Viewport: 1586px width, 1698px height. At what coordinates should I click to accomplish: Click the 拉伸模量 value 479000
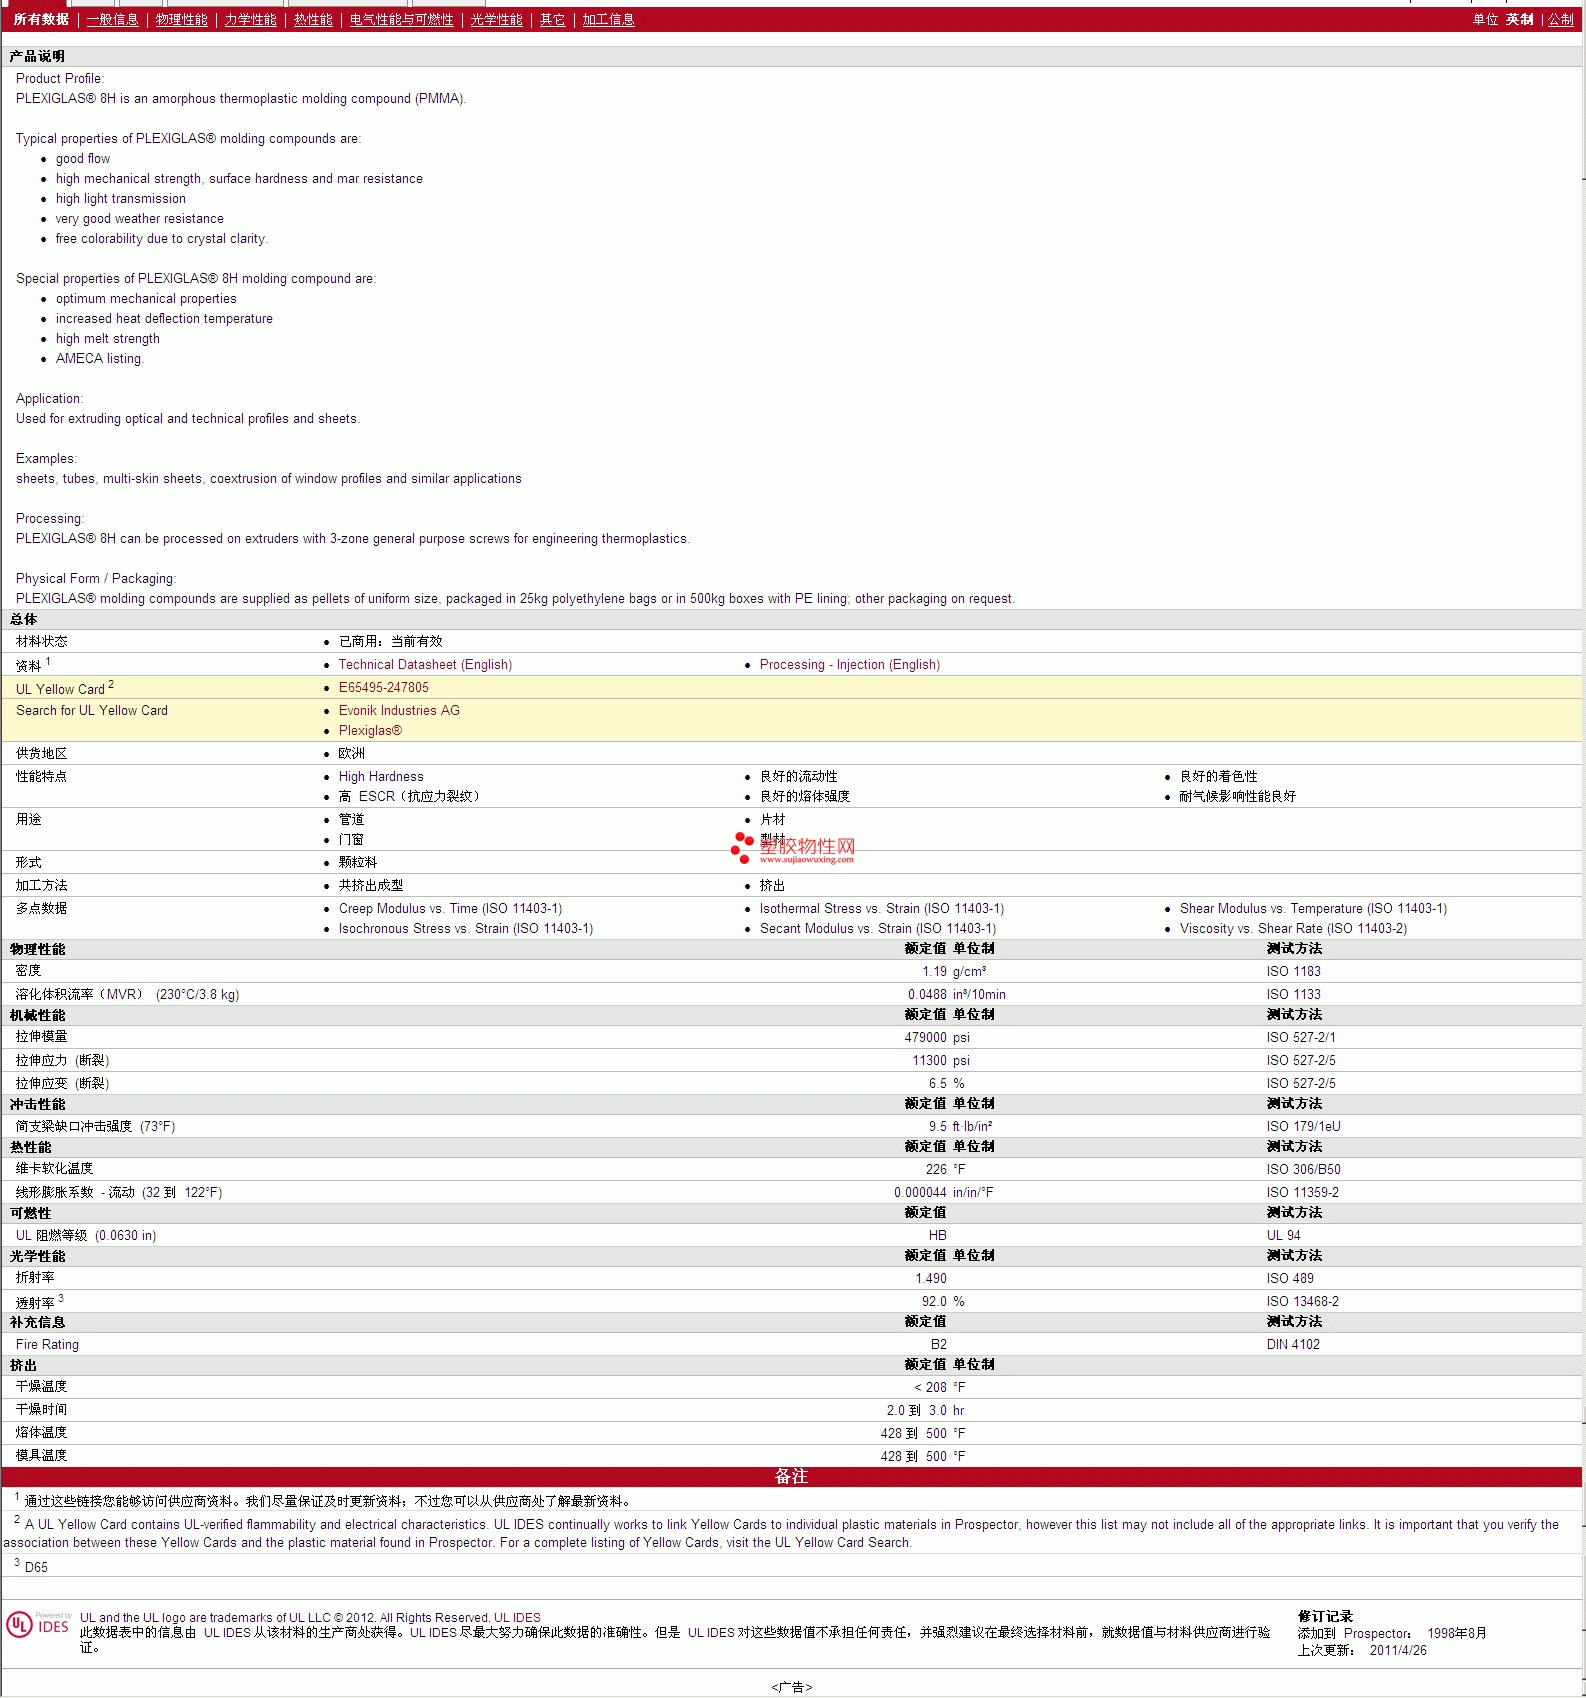pyautogui.click(x=925, y=1038)
